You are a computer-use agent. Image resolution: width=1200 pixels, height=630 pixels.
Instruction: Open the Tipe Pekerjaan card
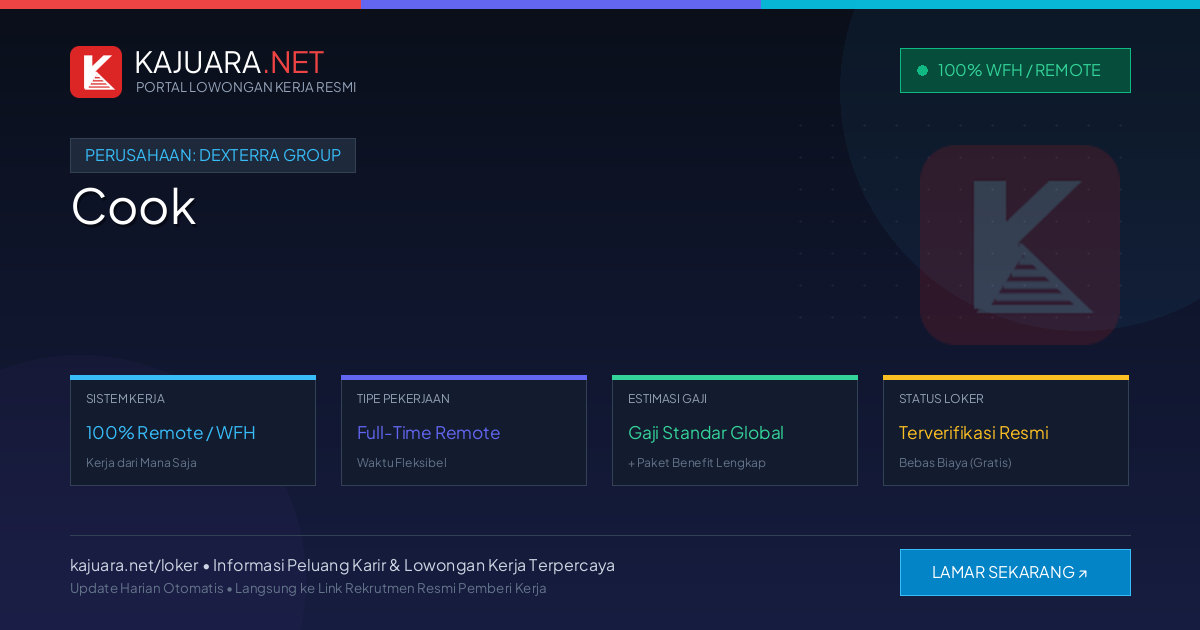(x=464, y=430)
